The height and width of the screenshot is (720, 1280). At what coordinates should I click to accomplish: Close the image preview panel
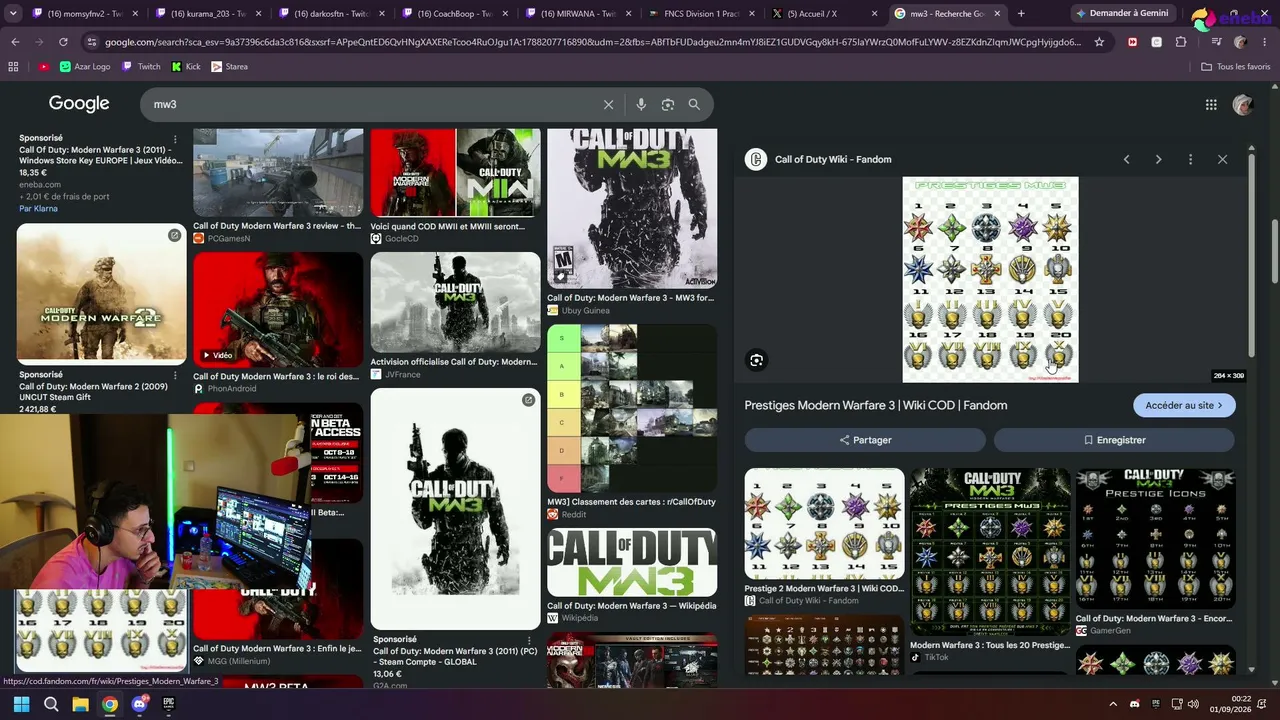(x=1222, y=159)
